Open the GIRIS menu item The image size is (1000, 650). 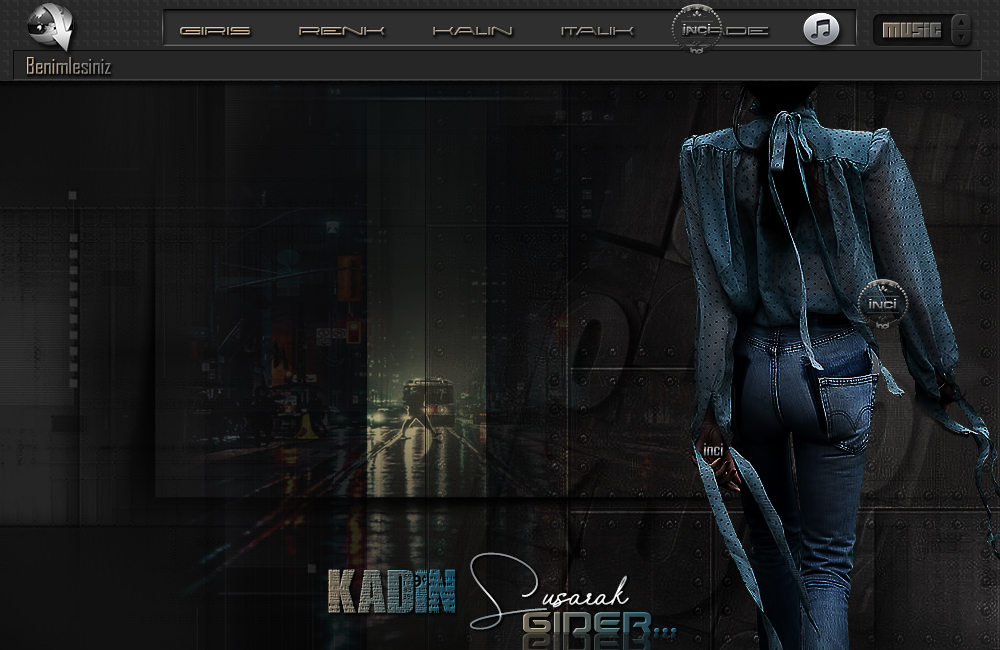[x=215, y=31]
